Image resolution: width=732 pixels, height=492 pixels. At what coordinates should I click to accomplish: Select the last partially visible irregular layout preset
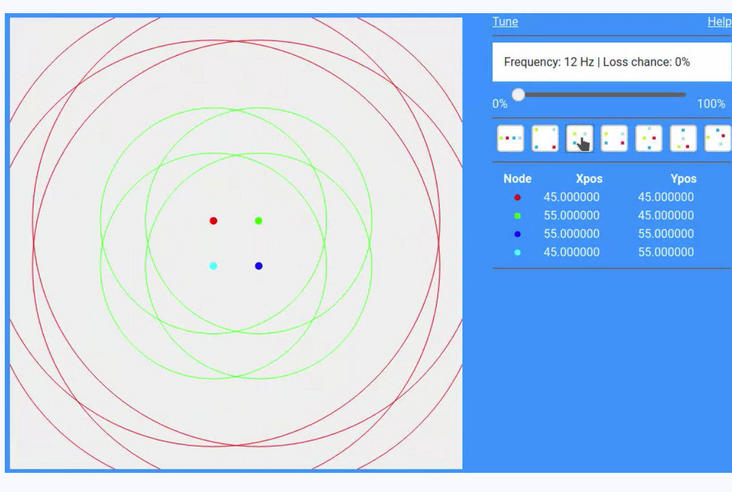(718, 138)
